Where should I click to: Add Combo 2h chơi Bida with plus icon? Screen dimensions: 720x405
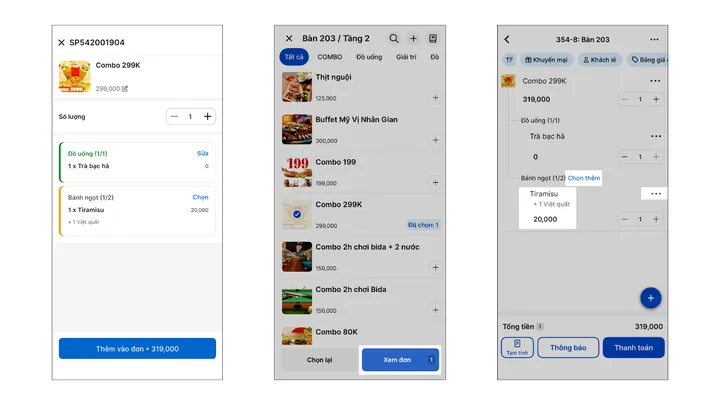pyautogui.click(x=435, y=310)
